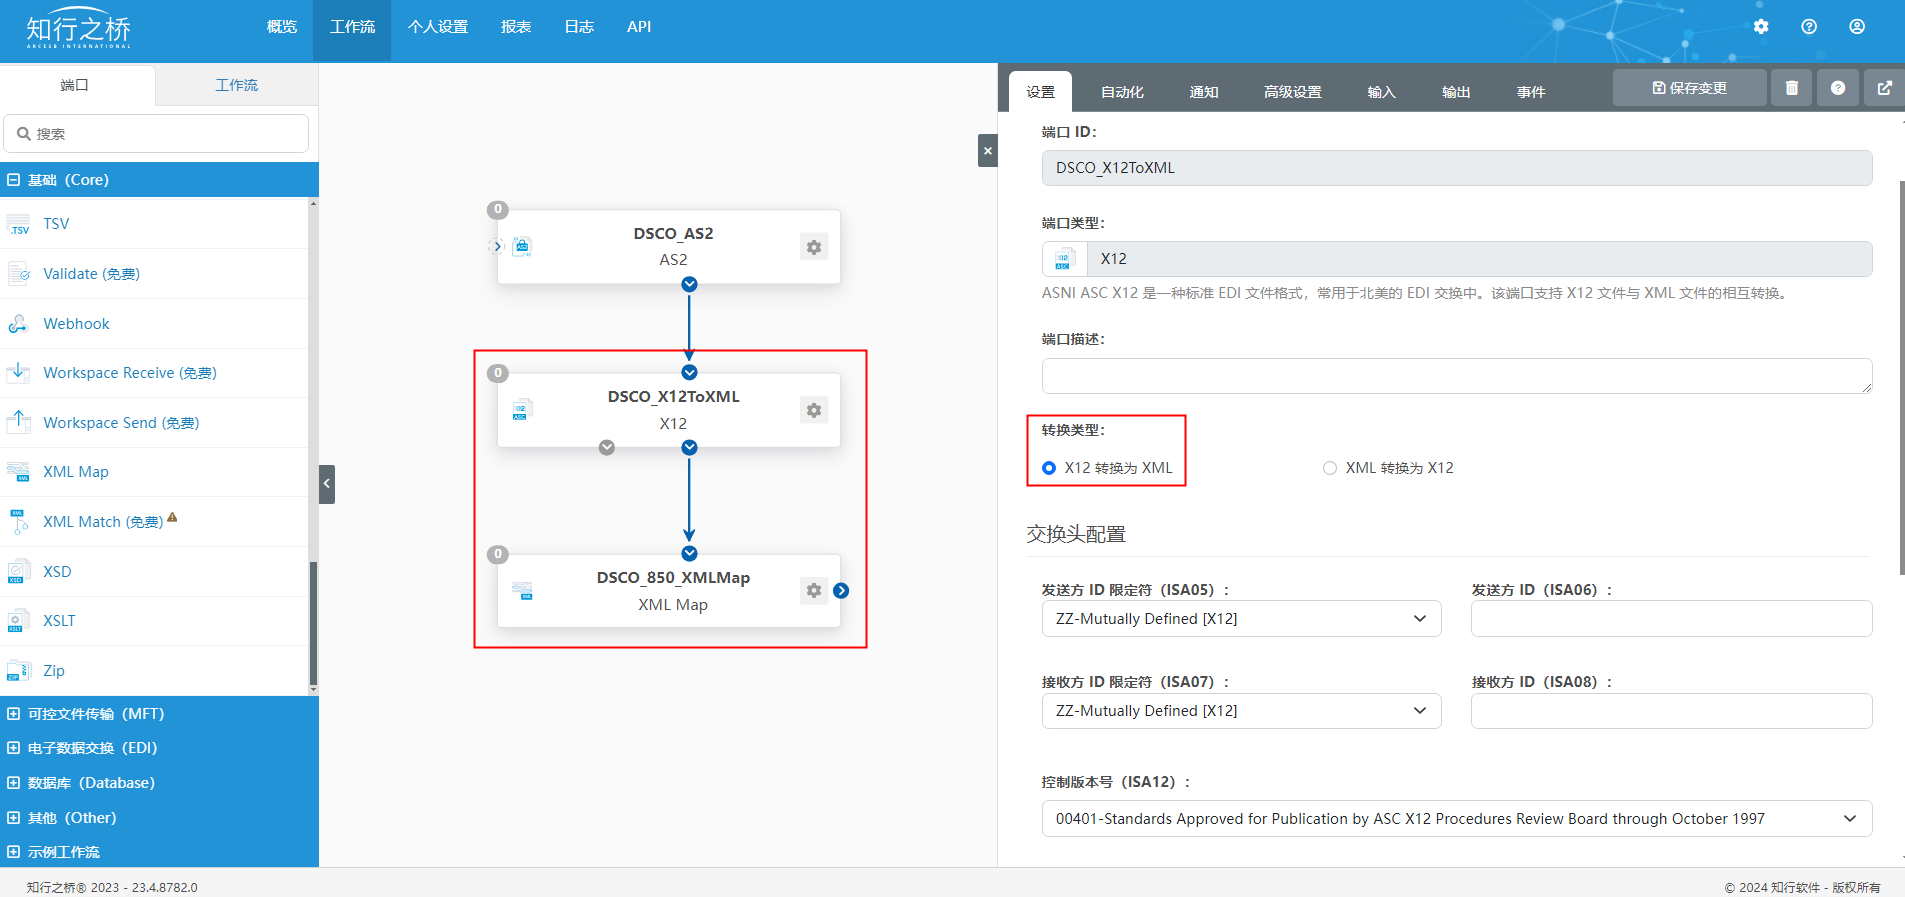The image size is (1905, 897).
Task: Click the 端口描述 text area
Action: (1457, 376)
